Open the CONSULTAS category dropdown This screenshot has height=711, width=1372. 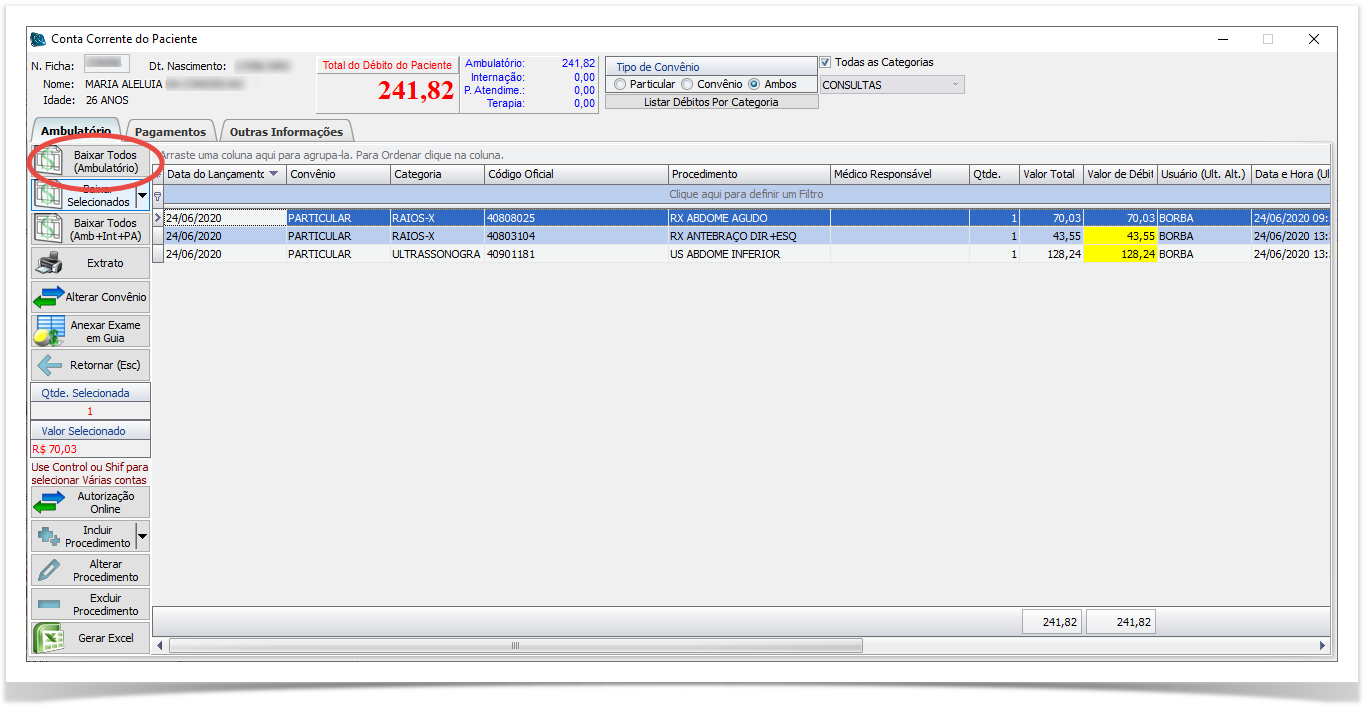pos(956,85)
